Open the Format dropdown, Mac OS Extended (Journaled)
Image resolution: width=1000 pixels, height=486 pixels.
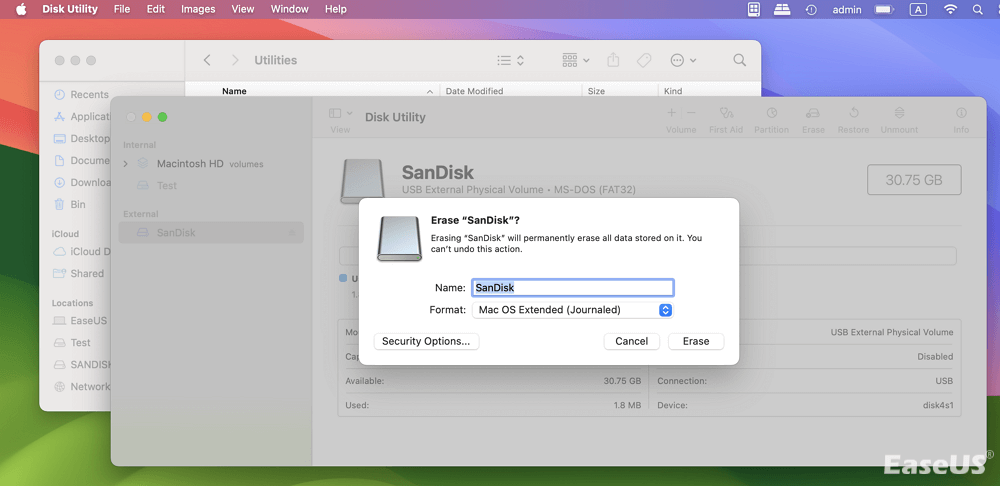point(572,310)
